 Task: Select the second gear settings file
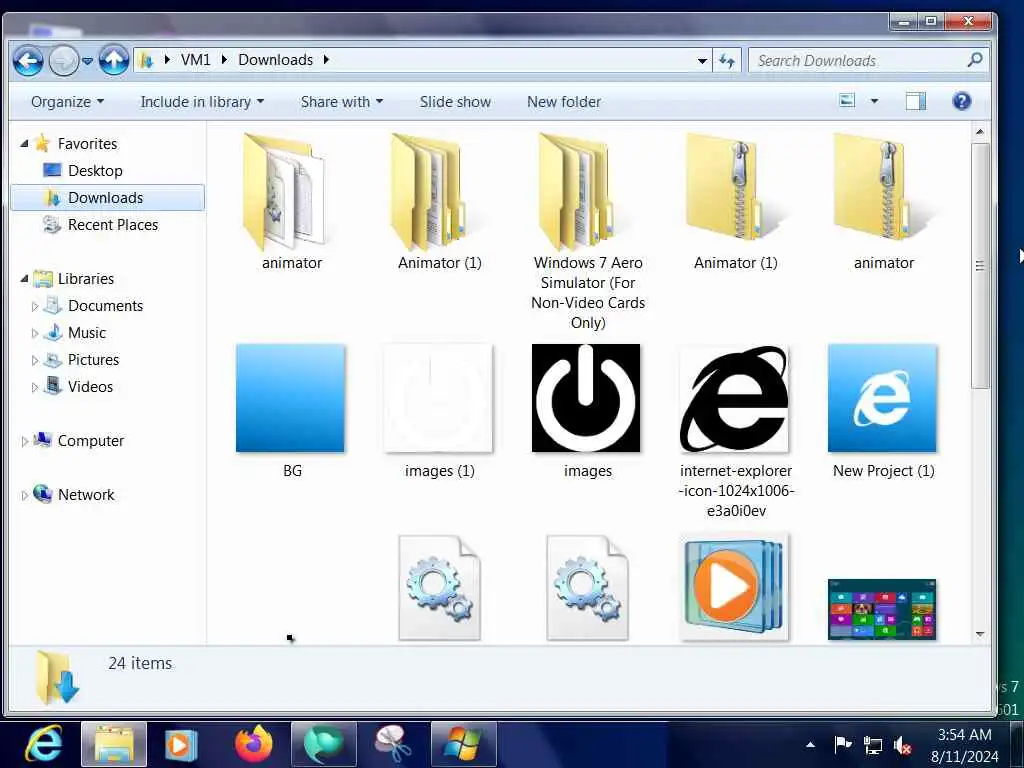pyautogui.click(x=587, y=588)
